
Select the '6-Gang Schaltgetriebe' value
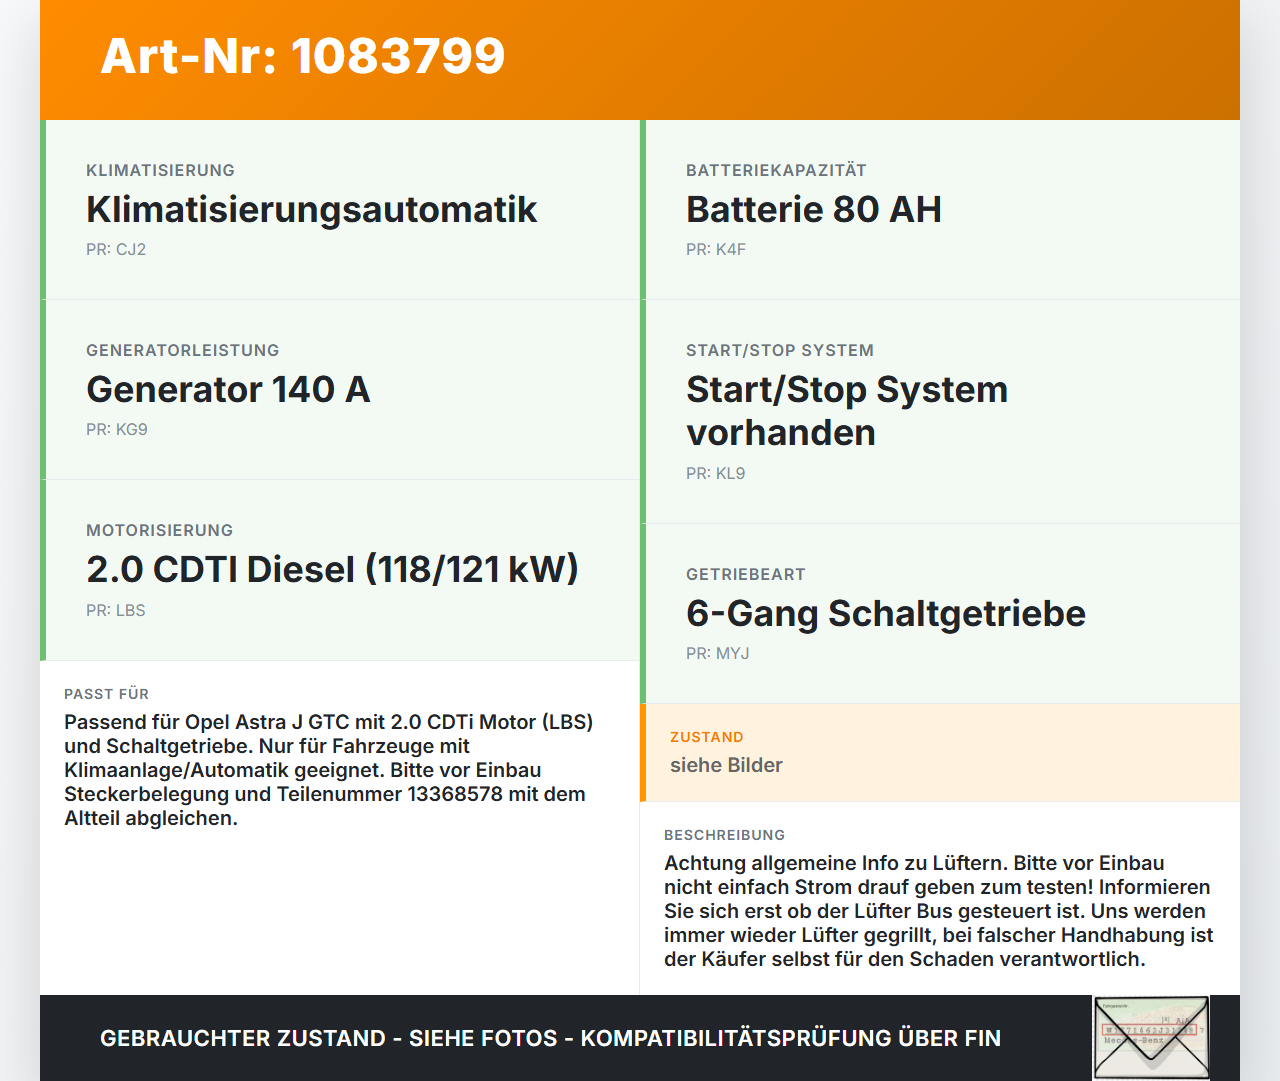click(x=886, y=613)
